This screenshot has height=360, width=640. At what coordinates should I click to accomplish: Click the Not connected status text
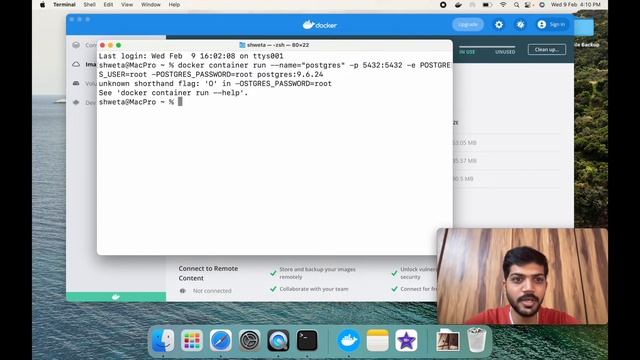pyautogui.click(x=212, y=291)
